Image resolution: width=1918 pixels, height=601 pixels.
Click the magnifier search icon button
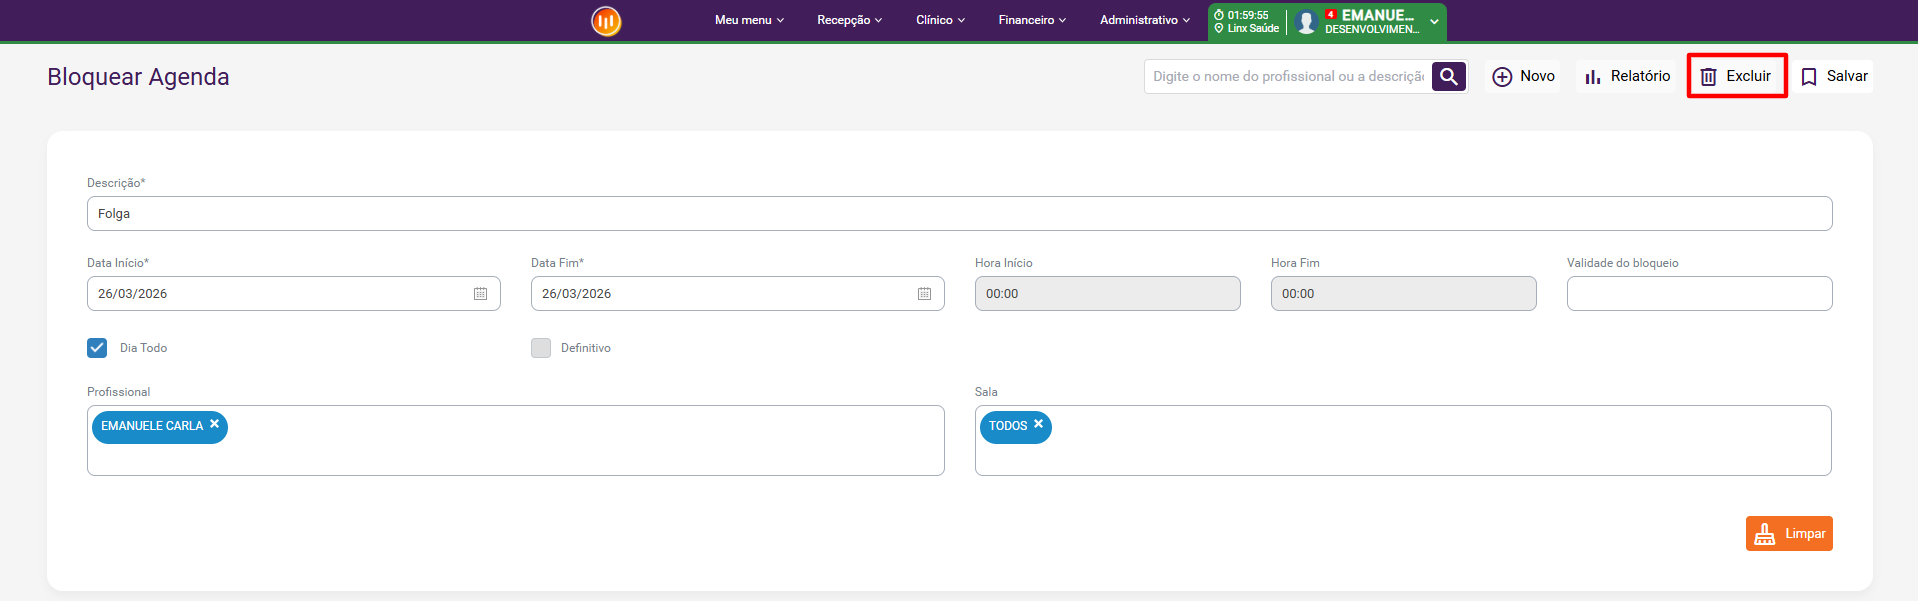point(1448,76)
